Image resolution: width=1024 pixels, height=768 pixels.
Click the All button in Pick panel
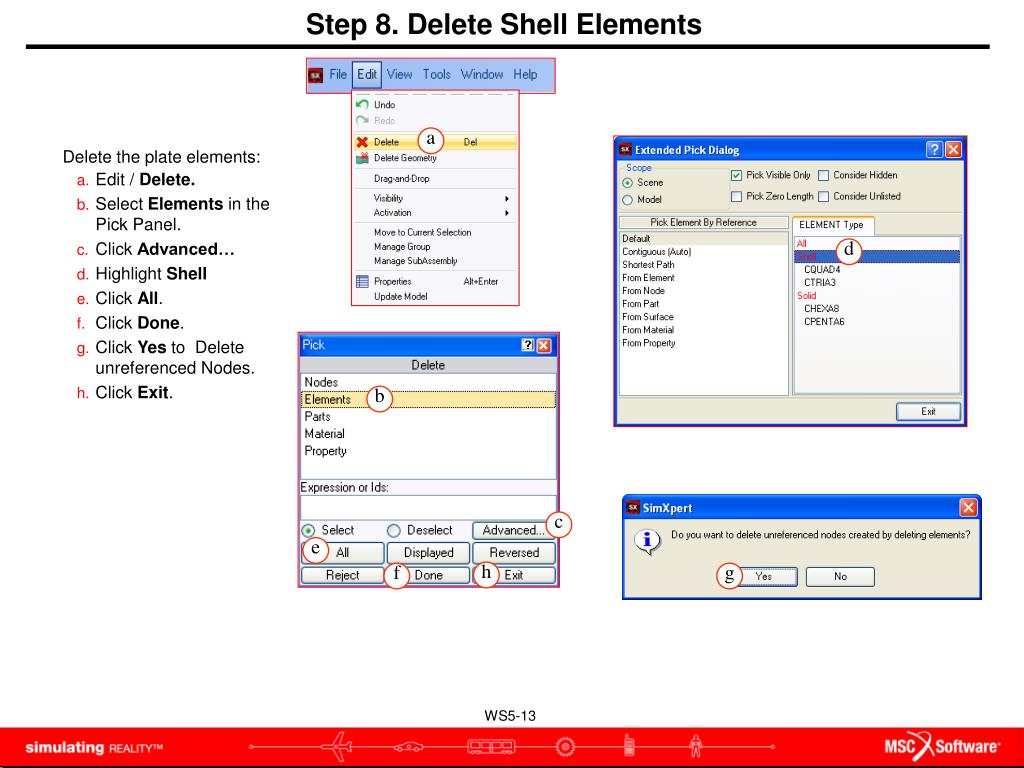point(343,552)
